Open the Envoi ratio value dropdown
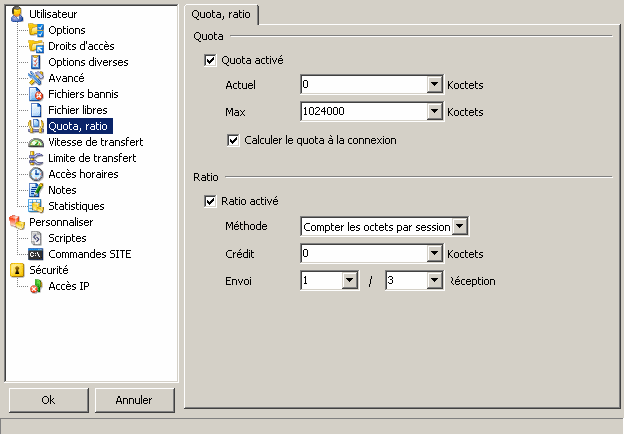 [349, 282]
